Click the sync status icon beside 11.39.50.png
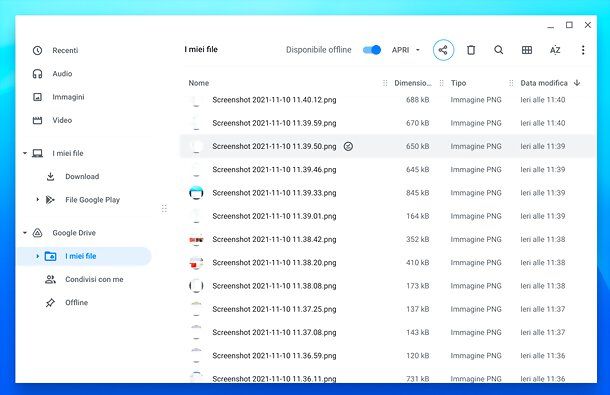610x395 pixels. pos(348,146)
